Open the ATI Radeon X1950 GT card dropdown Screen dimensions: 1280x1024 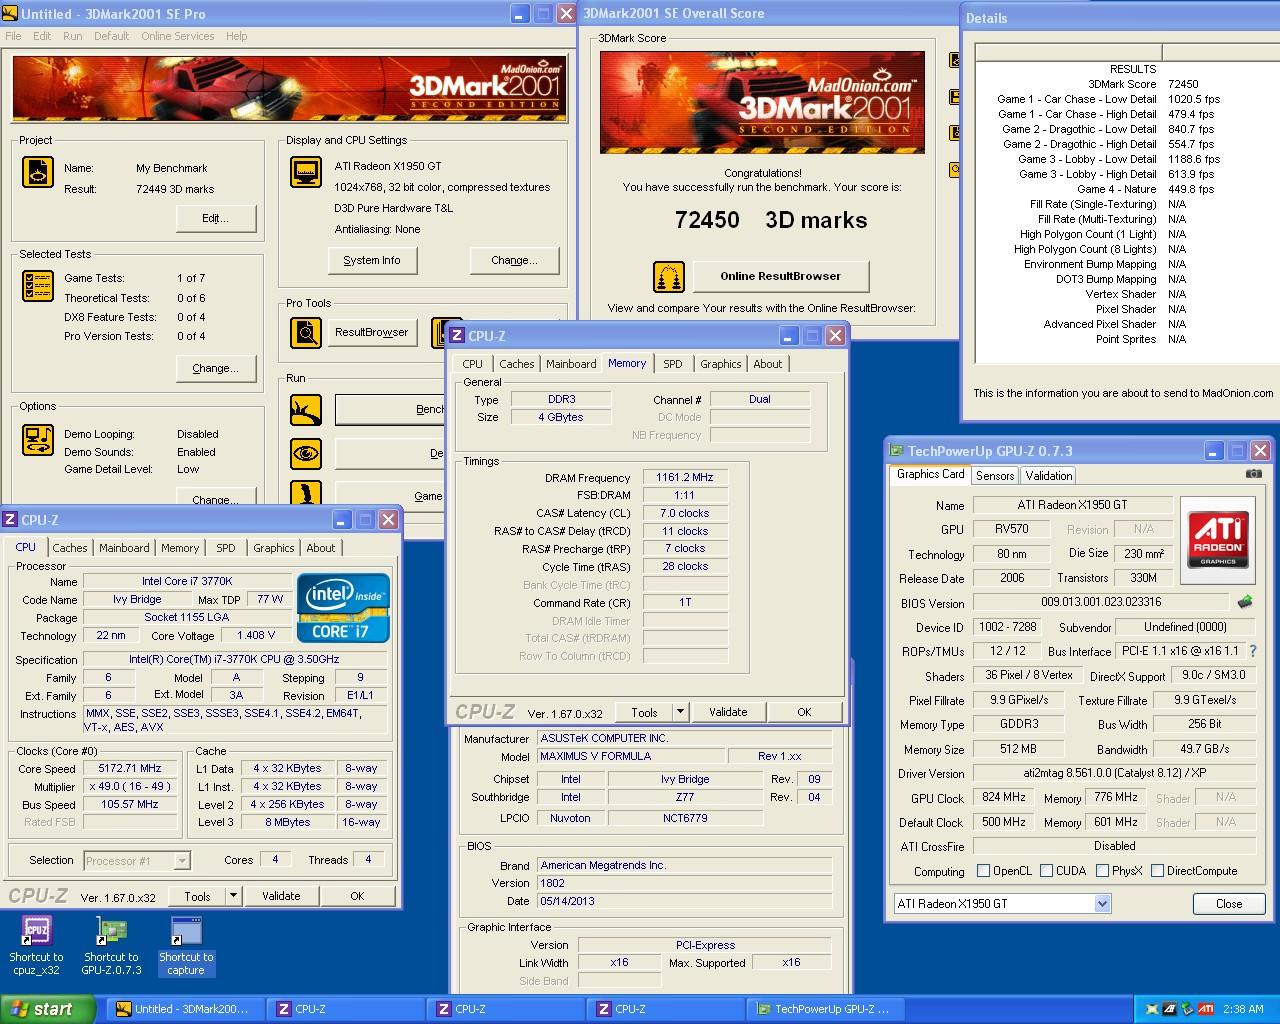click(x=1102, y=903)
